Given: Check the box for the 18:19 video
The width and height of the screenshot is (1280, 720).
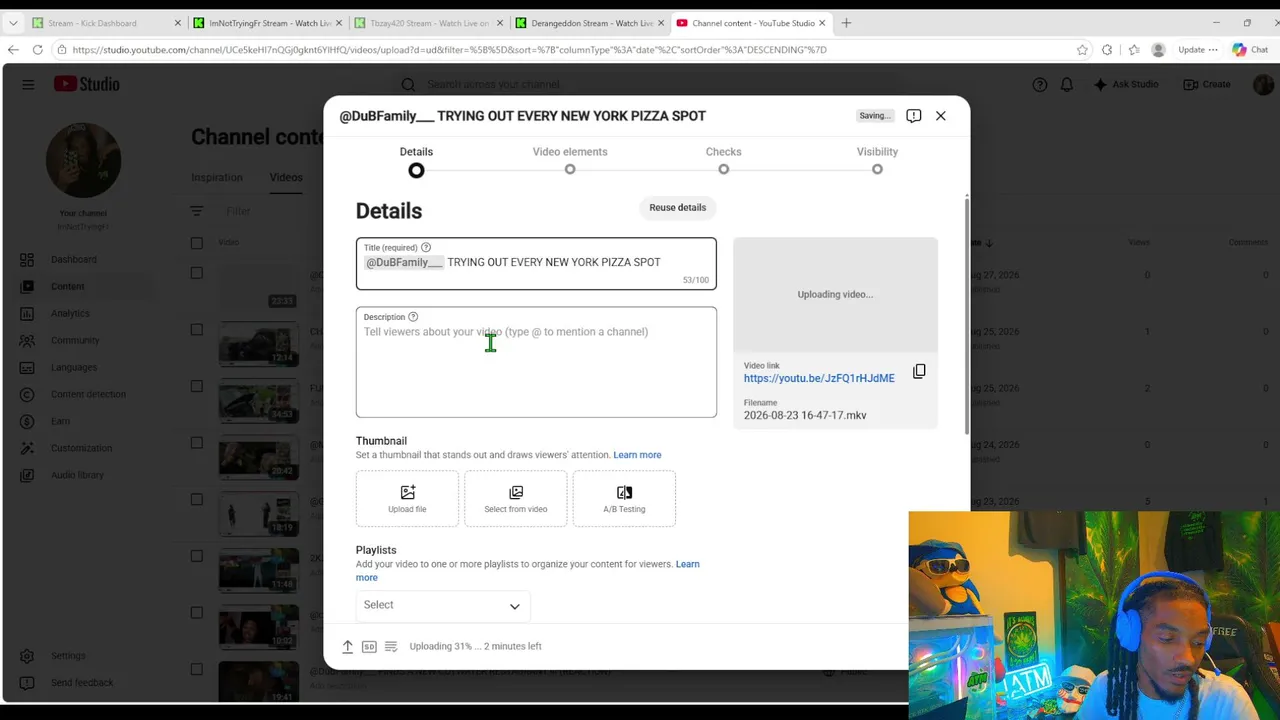Looking at the screenshot, I should (197, 500).
